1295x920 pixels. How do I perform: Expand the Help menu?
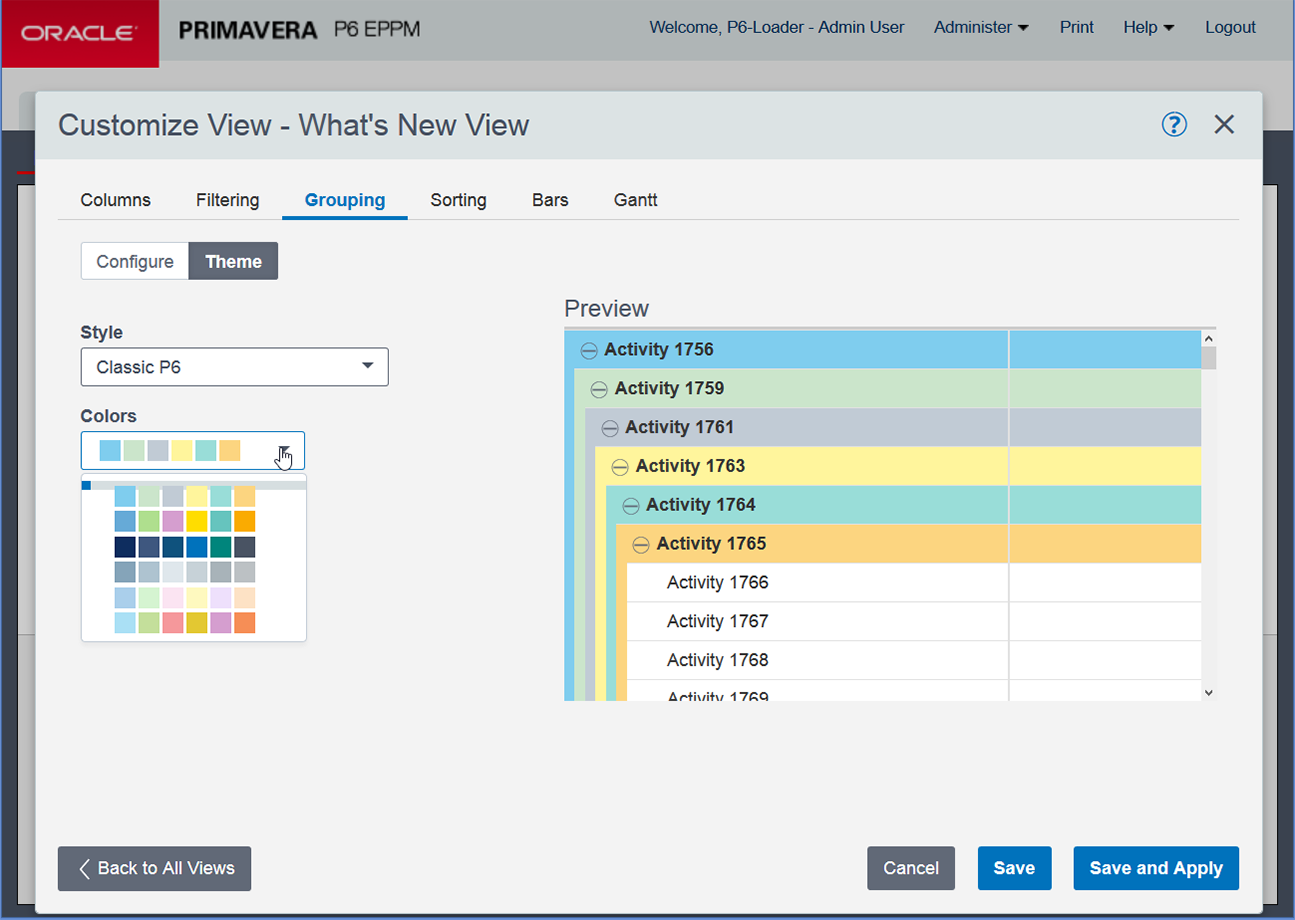click(x=1148, y=28)
